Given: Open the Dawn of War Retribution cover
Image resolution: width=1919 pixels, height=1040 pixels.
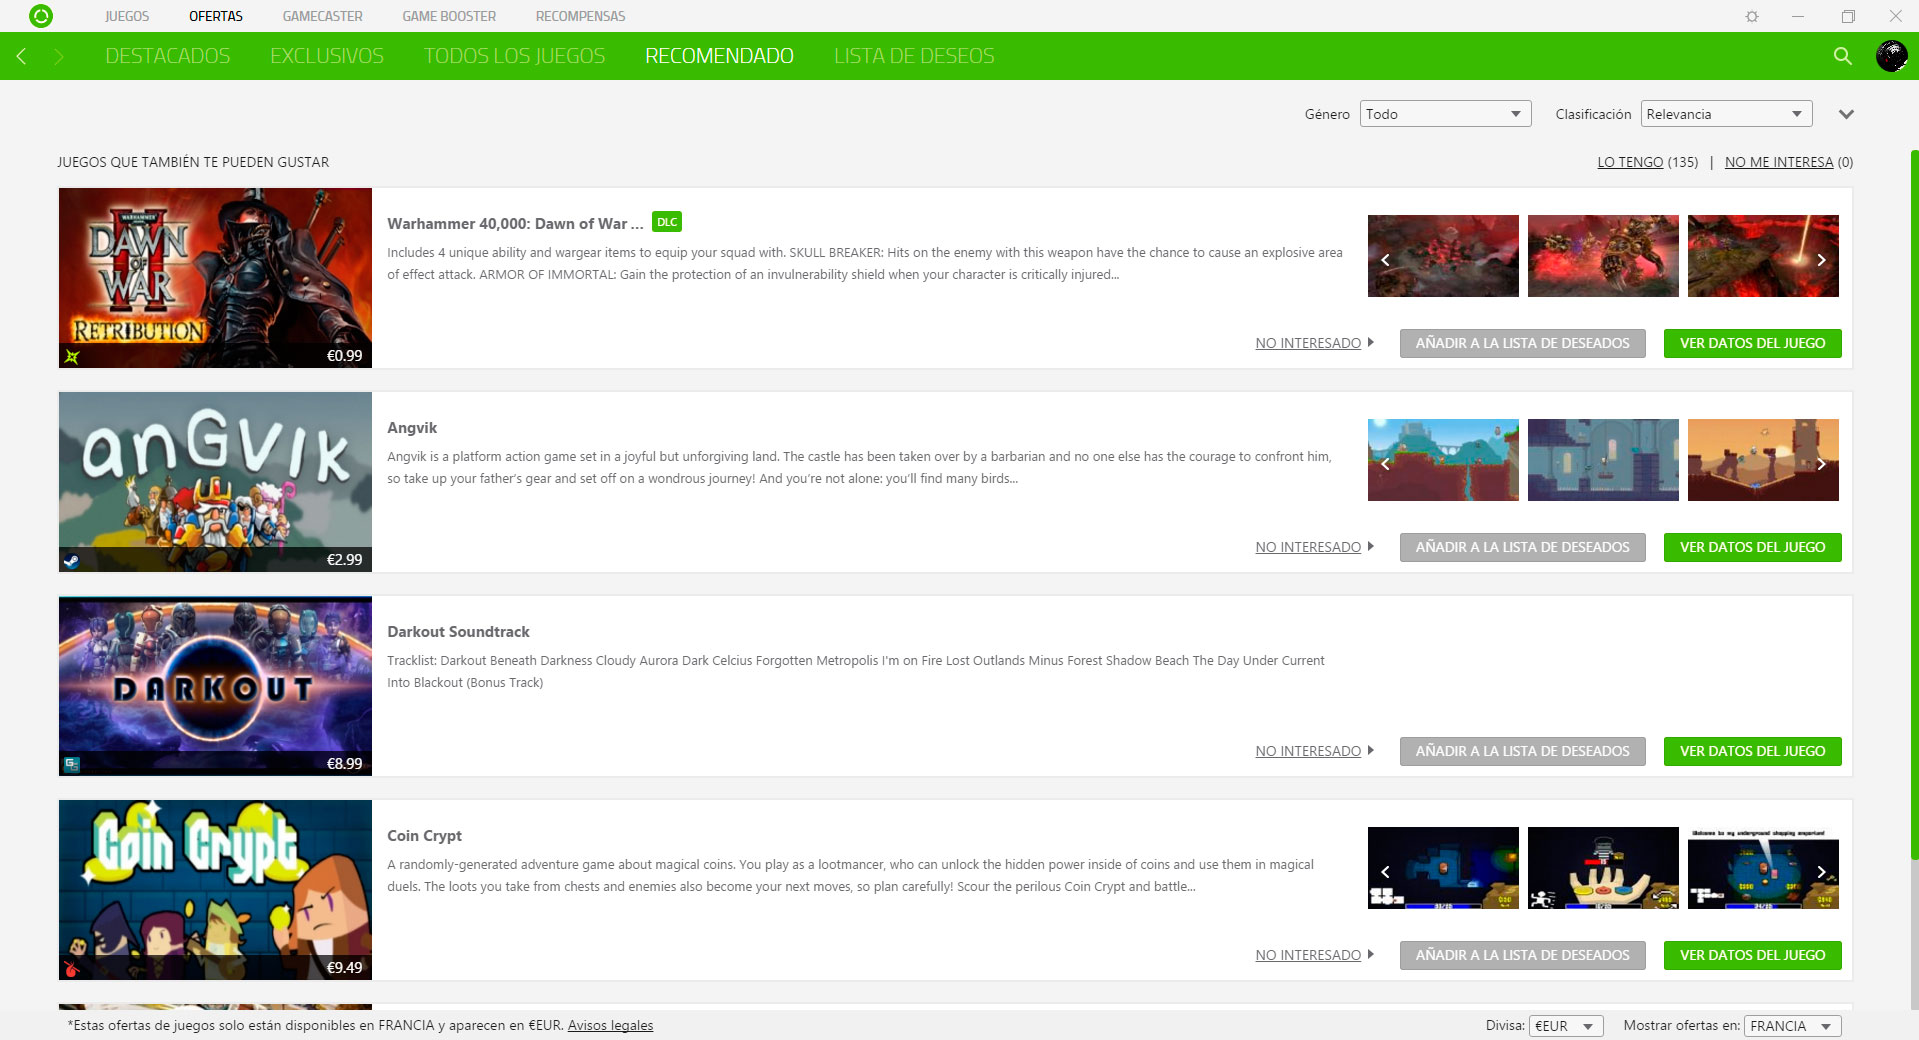Looking at the screenshot, I should (215, 278).
